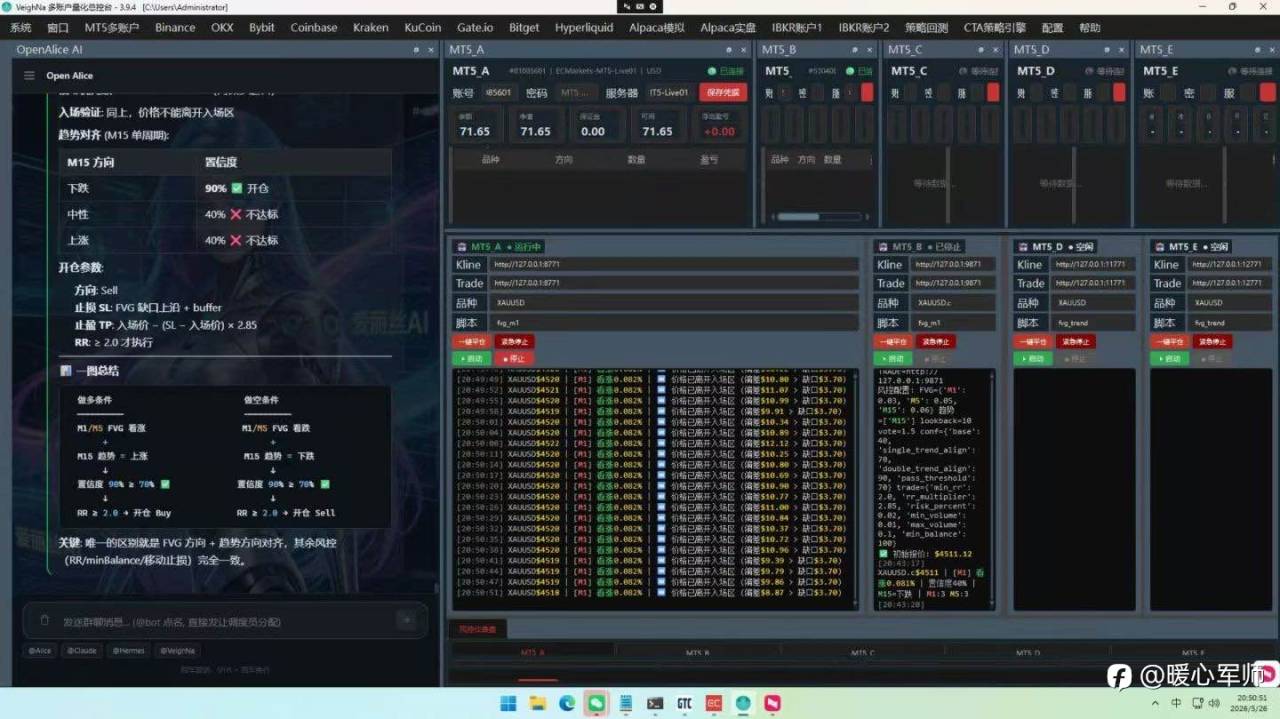
Task: Float the MT5_C dock panel
Action: 983,49
